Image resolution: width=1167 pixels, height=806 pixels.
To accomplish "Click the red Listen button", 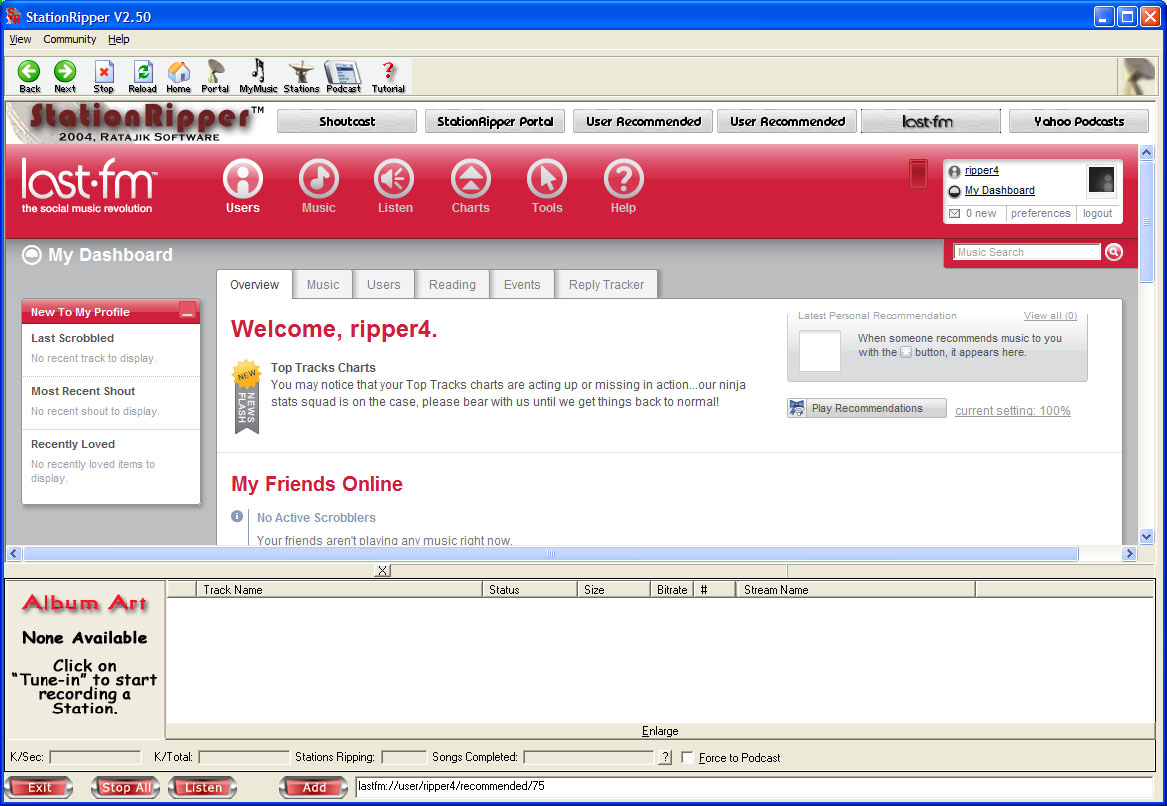I will 202,787.
